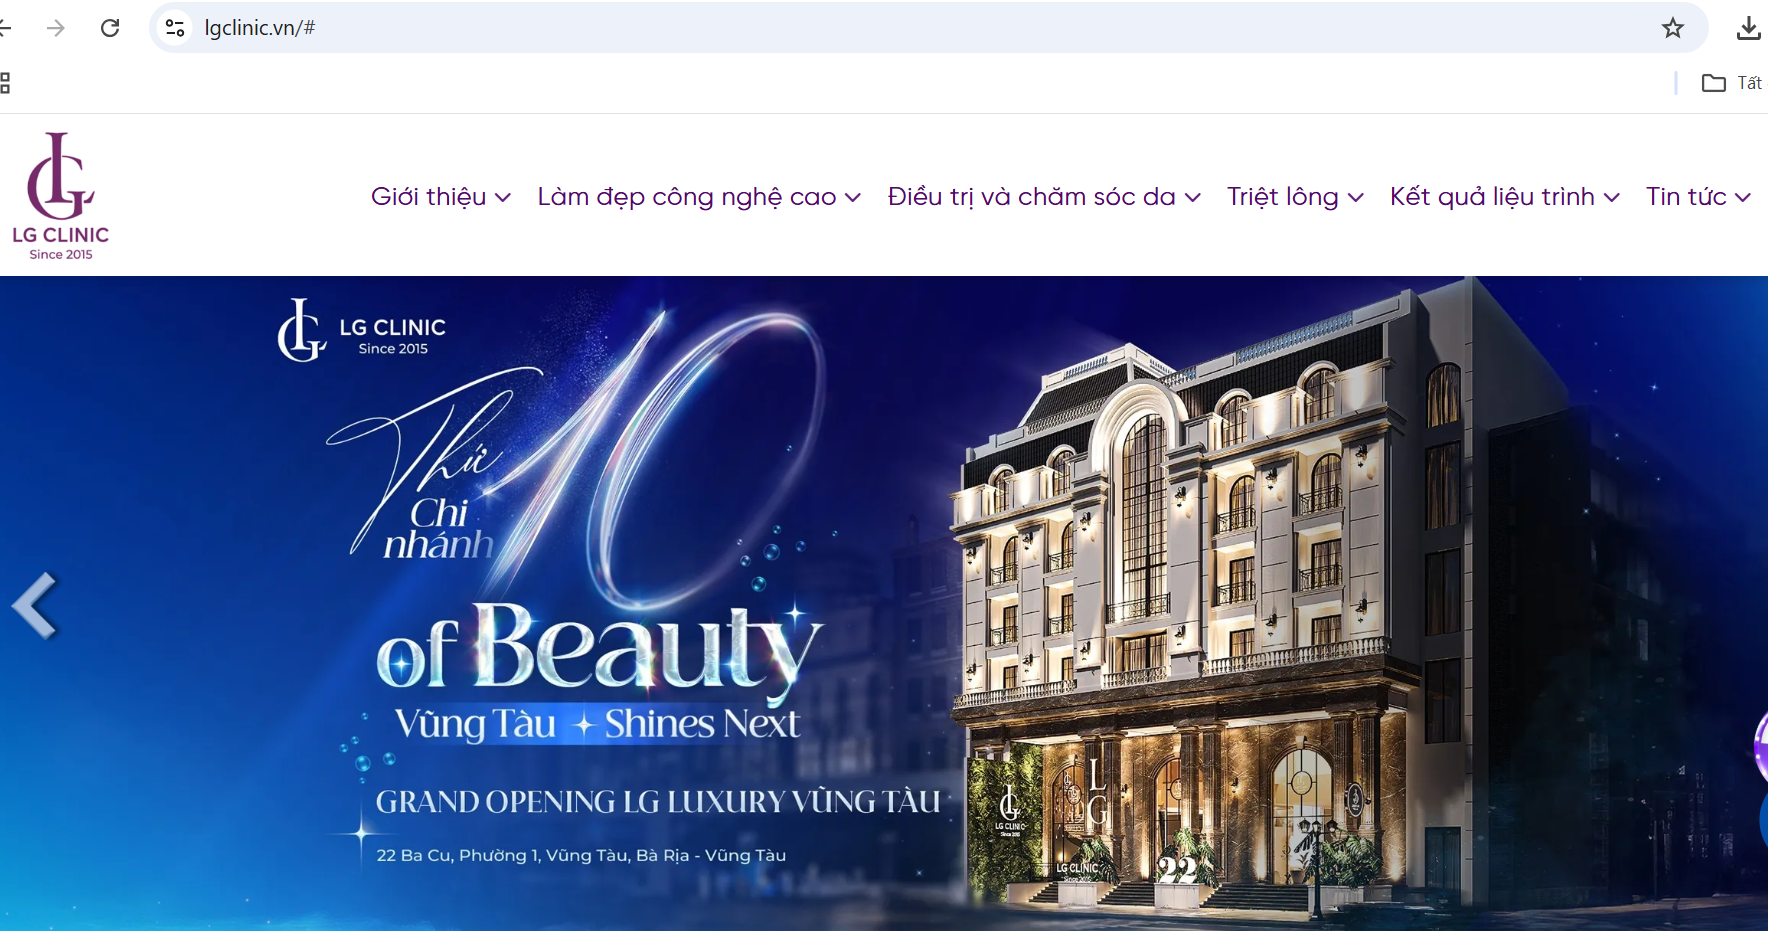Expand chevron beside Làm đẹp công nghệ cao

pyautogui.click(x=853, y=198)
